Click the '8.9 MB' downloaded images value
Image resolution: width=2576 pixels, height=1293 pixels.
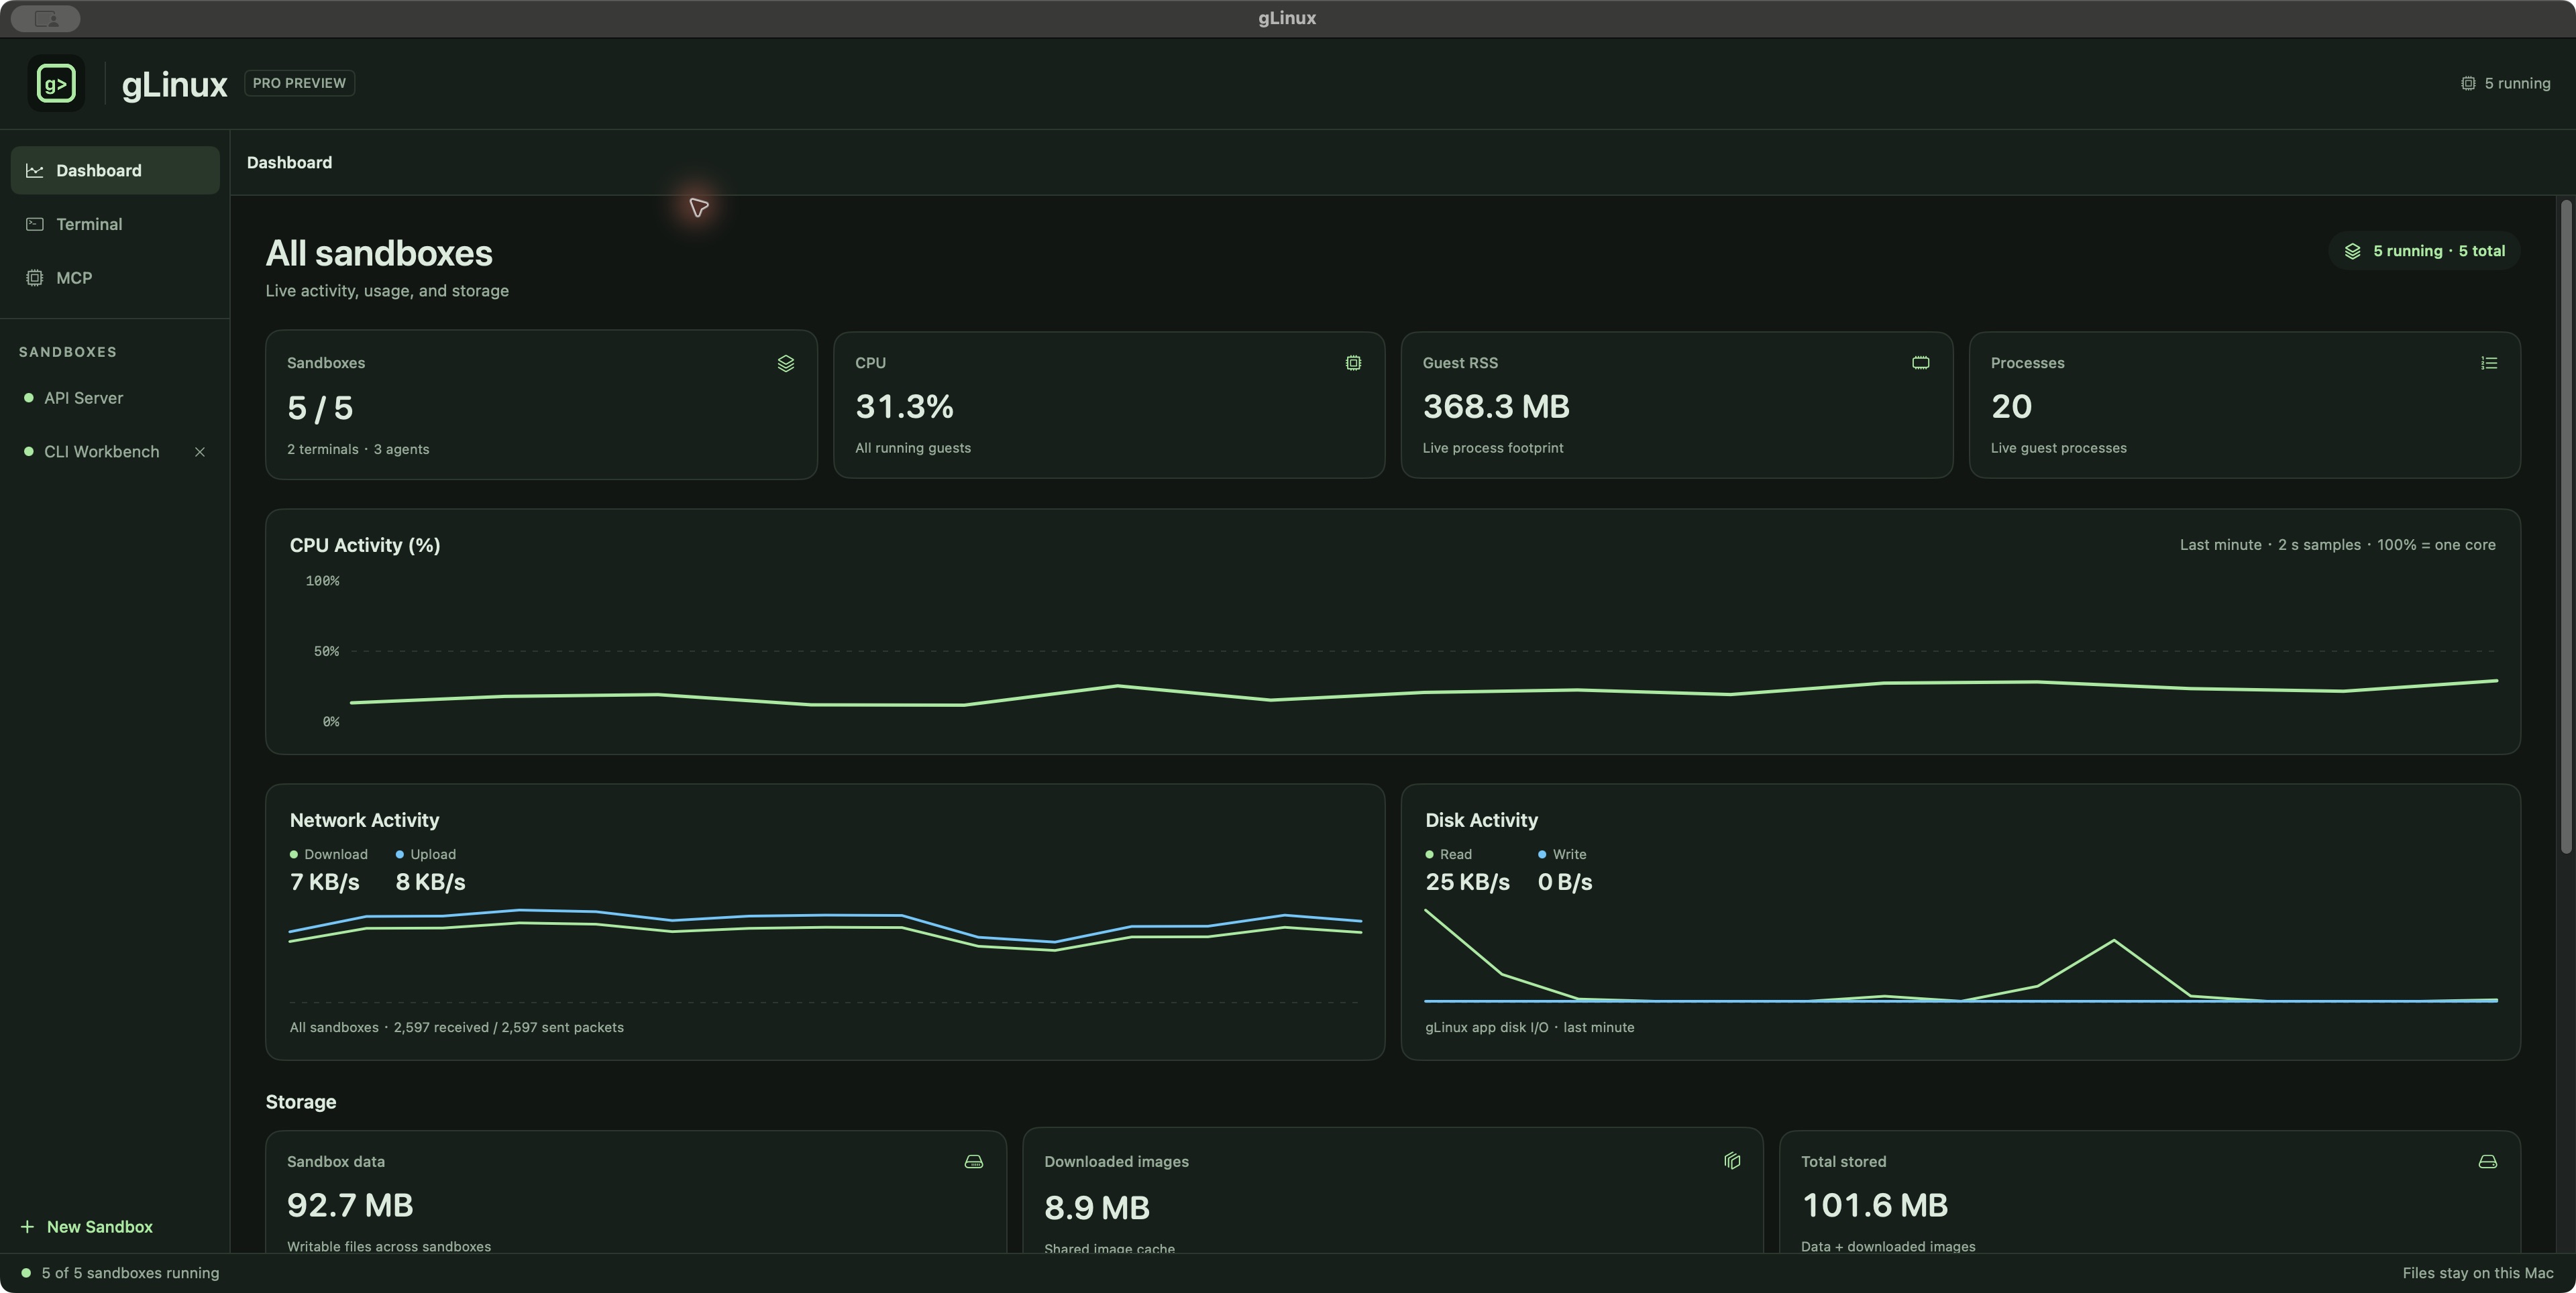[1097, 1208]
